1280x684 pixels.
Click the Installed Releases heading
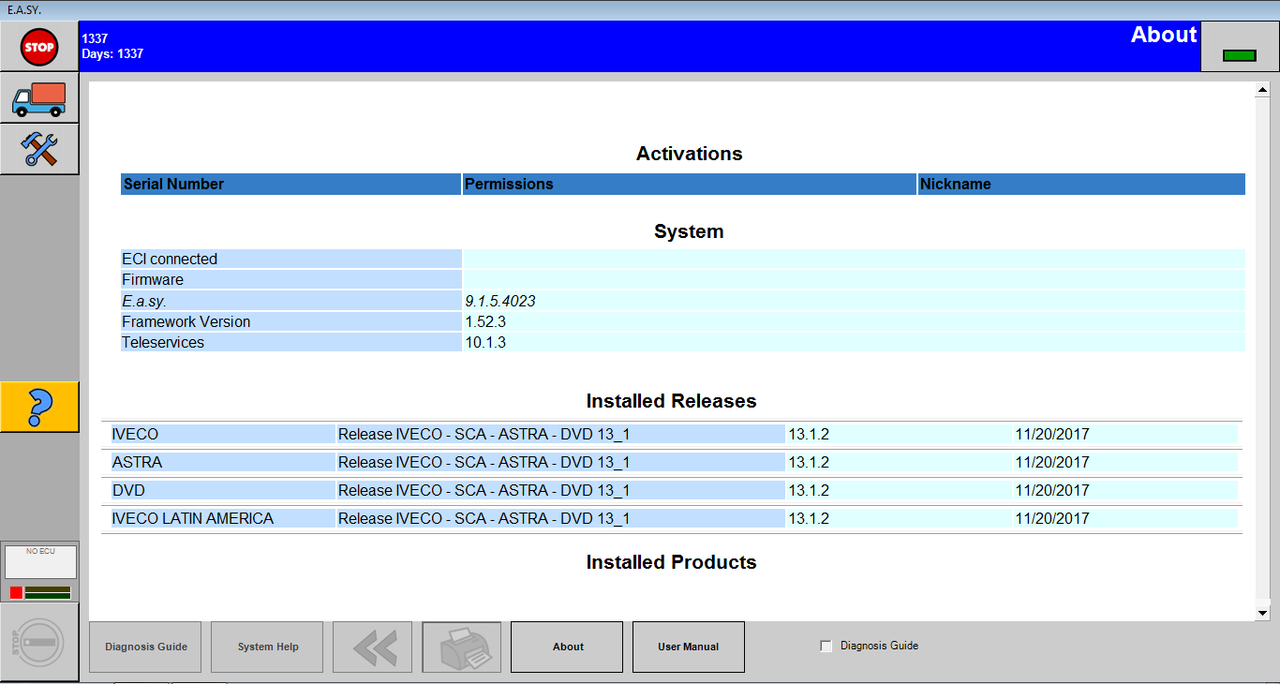coord(671,401)
